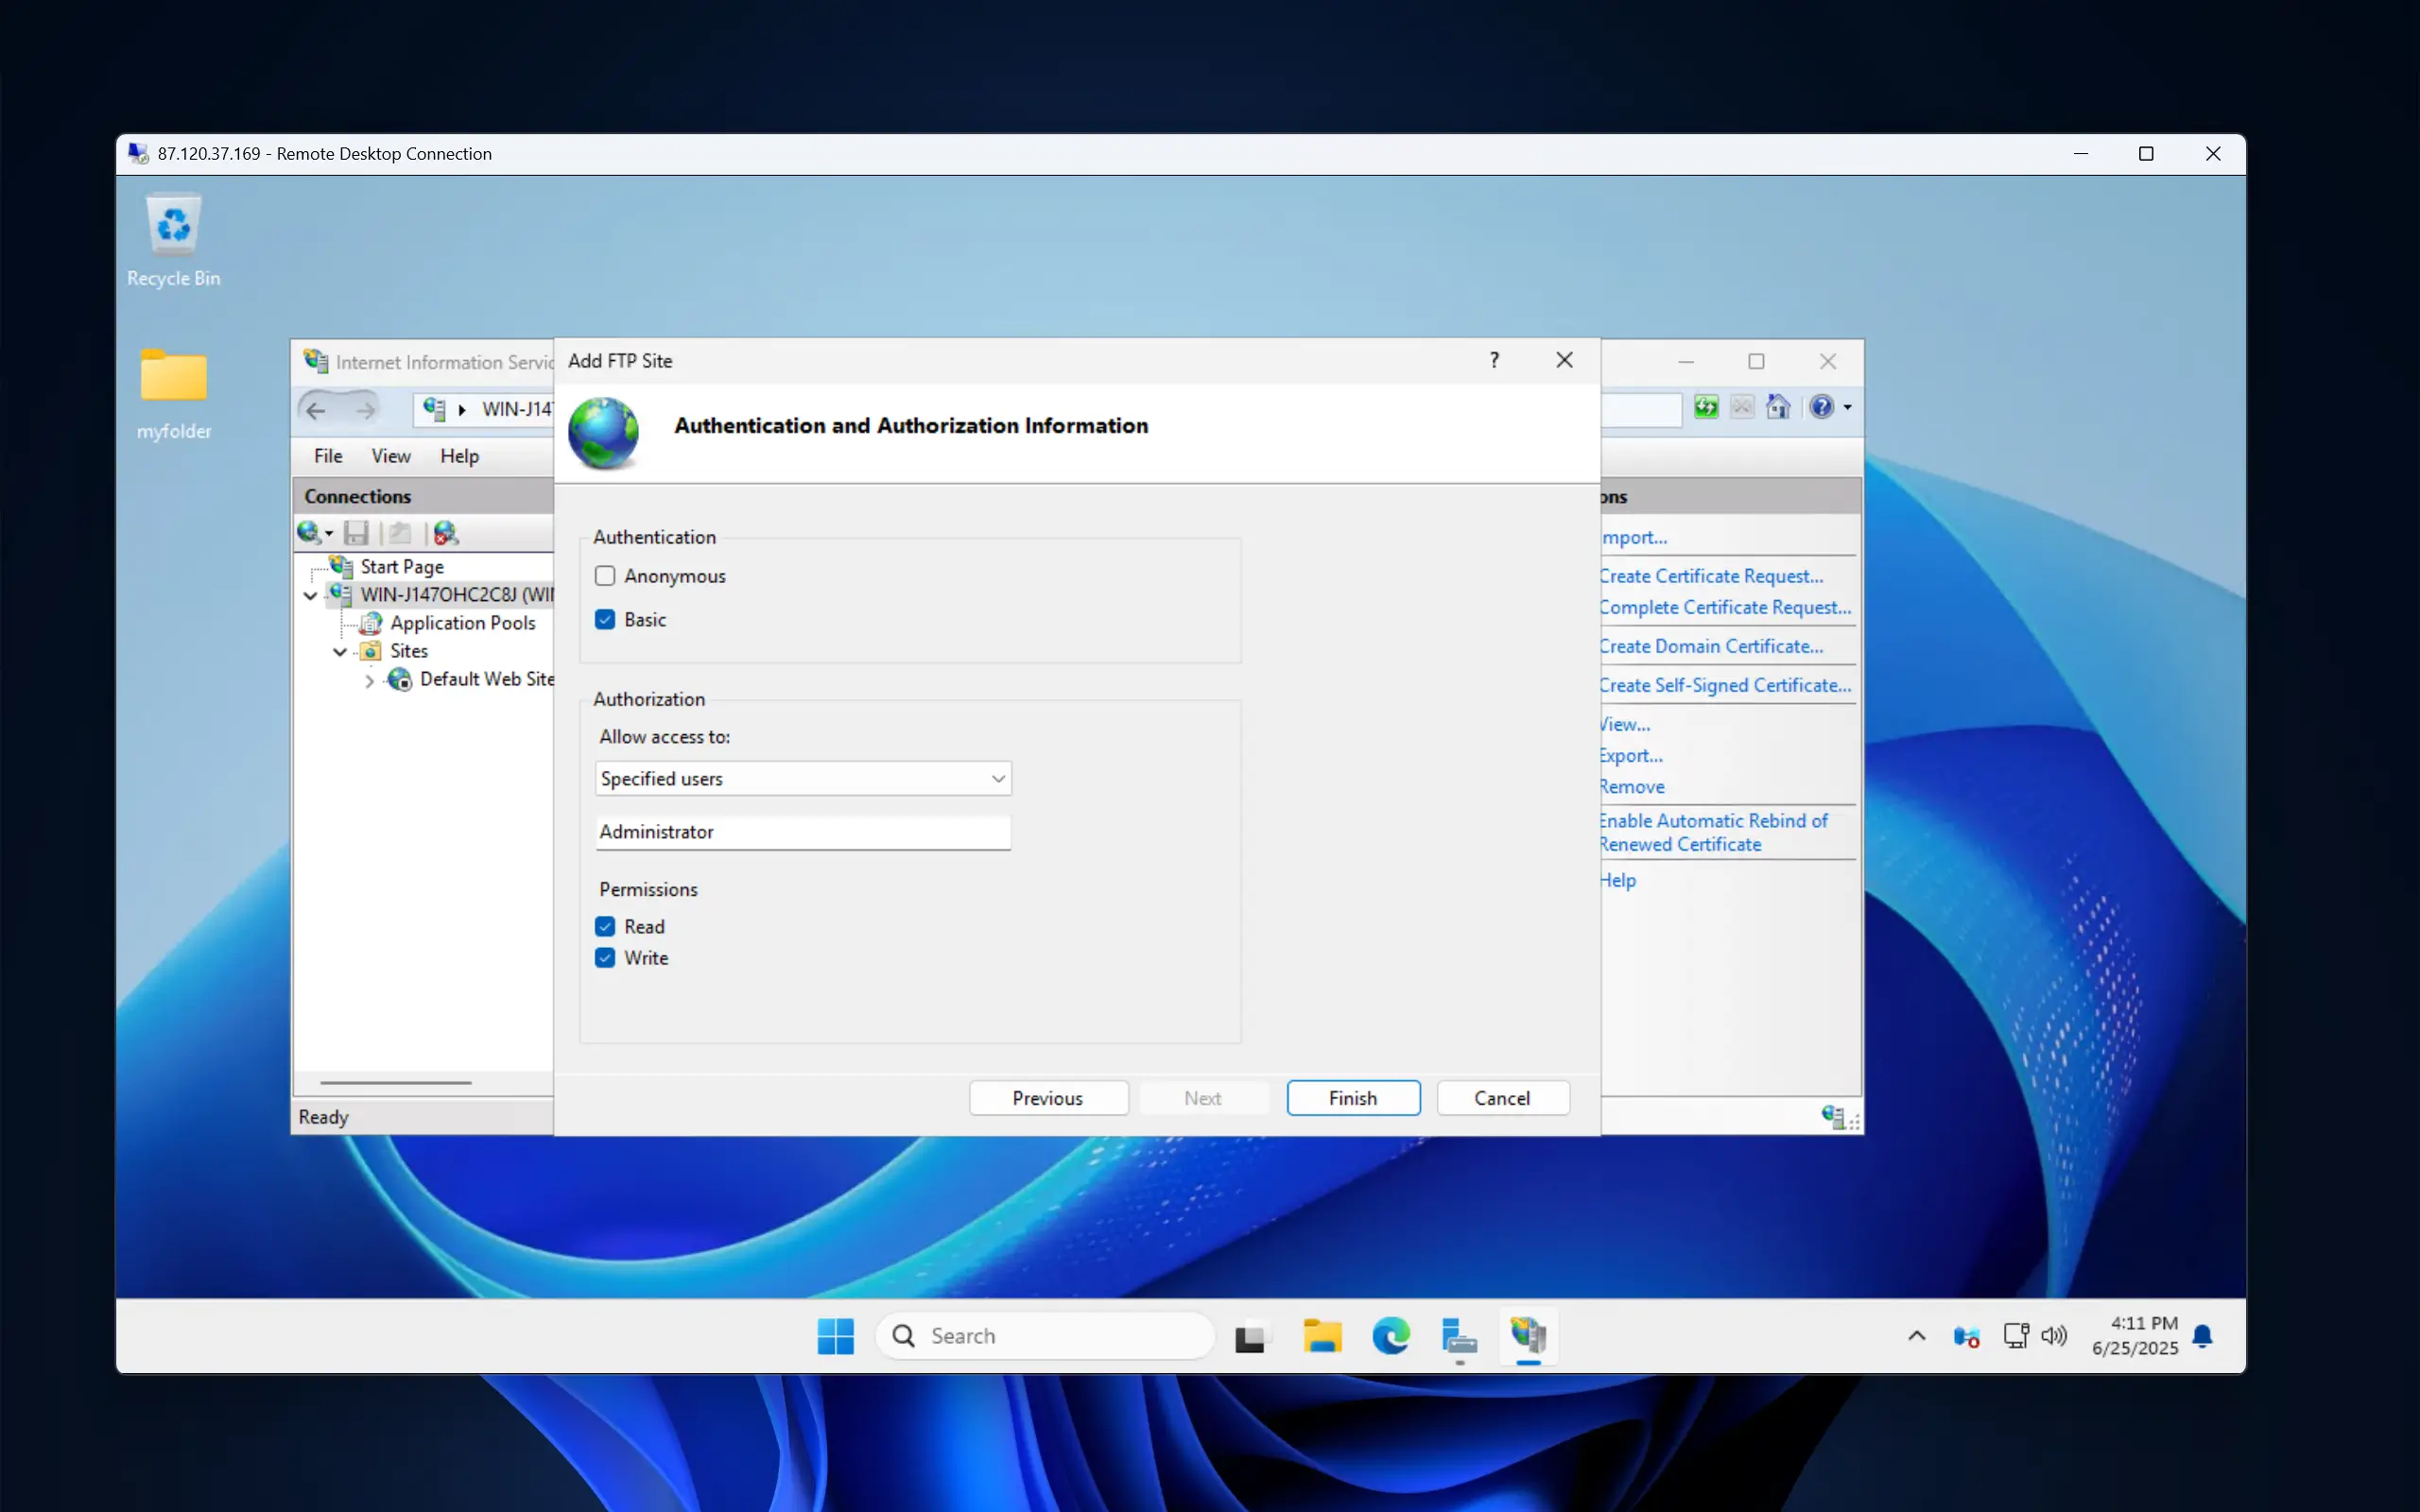Click the home icon in IIS toolbar
The width and height of the screenshot is (2420, 1512).
1778,407
